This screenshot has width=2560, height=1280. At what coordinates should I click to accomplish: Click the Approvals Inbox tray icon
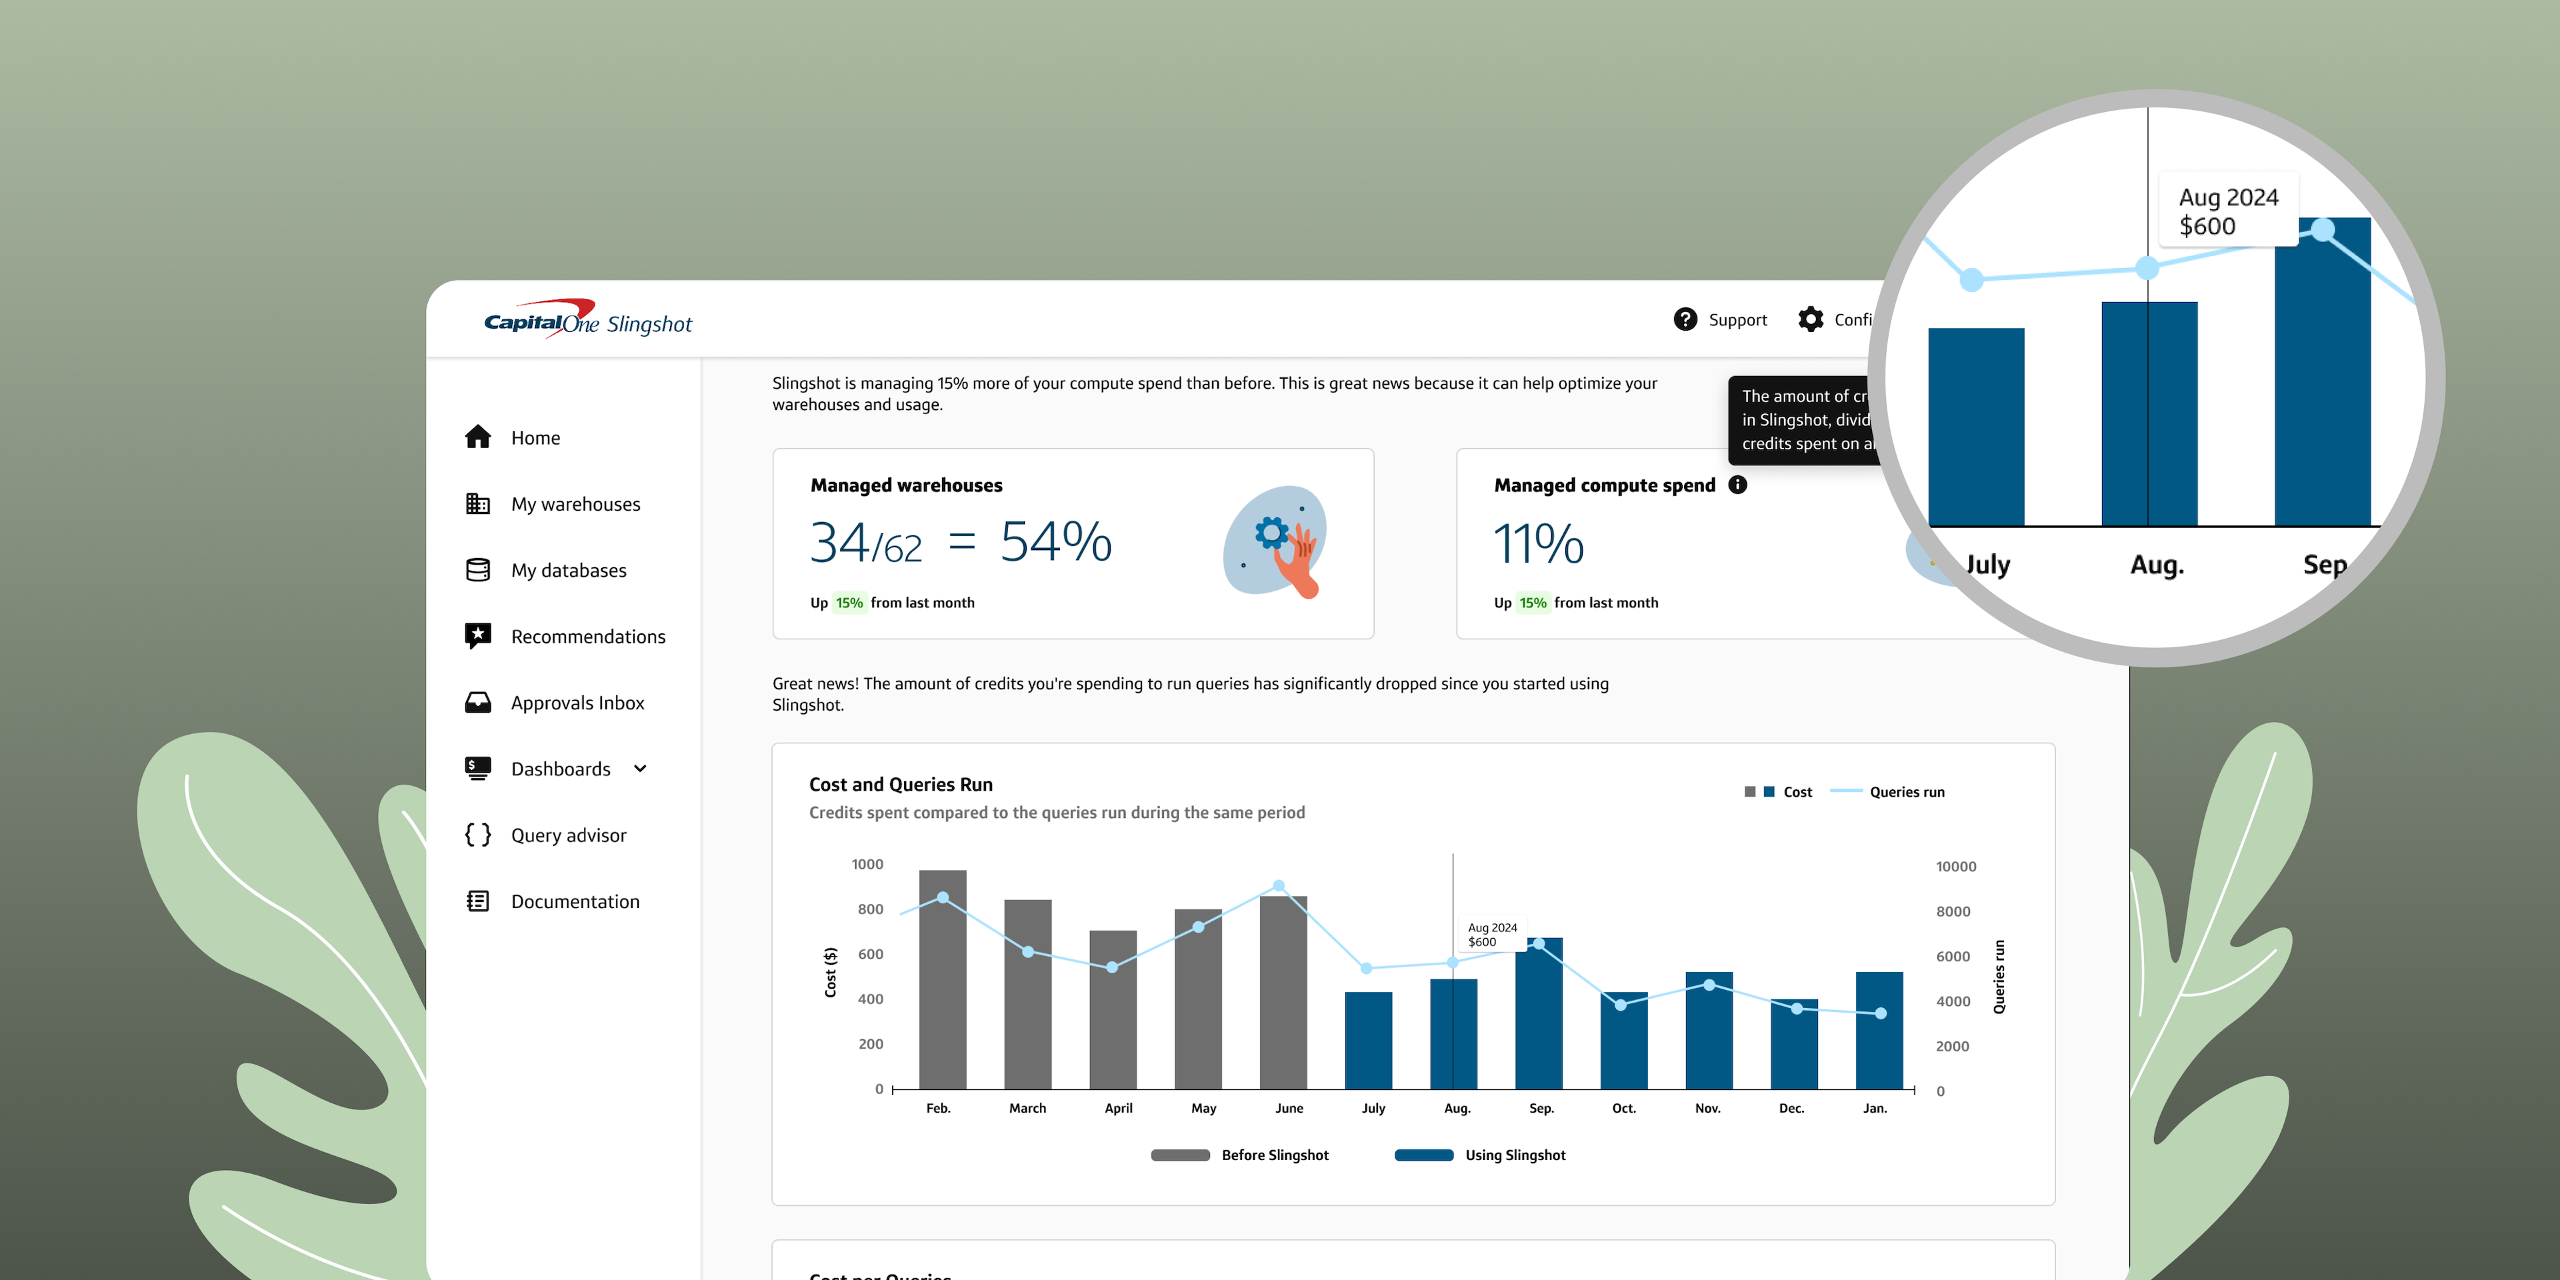(x=478, y=702)
